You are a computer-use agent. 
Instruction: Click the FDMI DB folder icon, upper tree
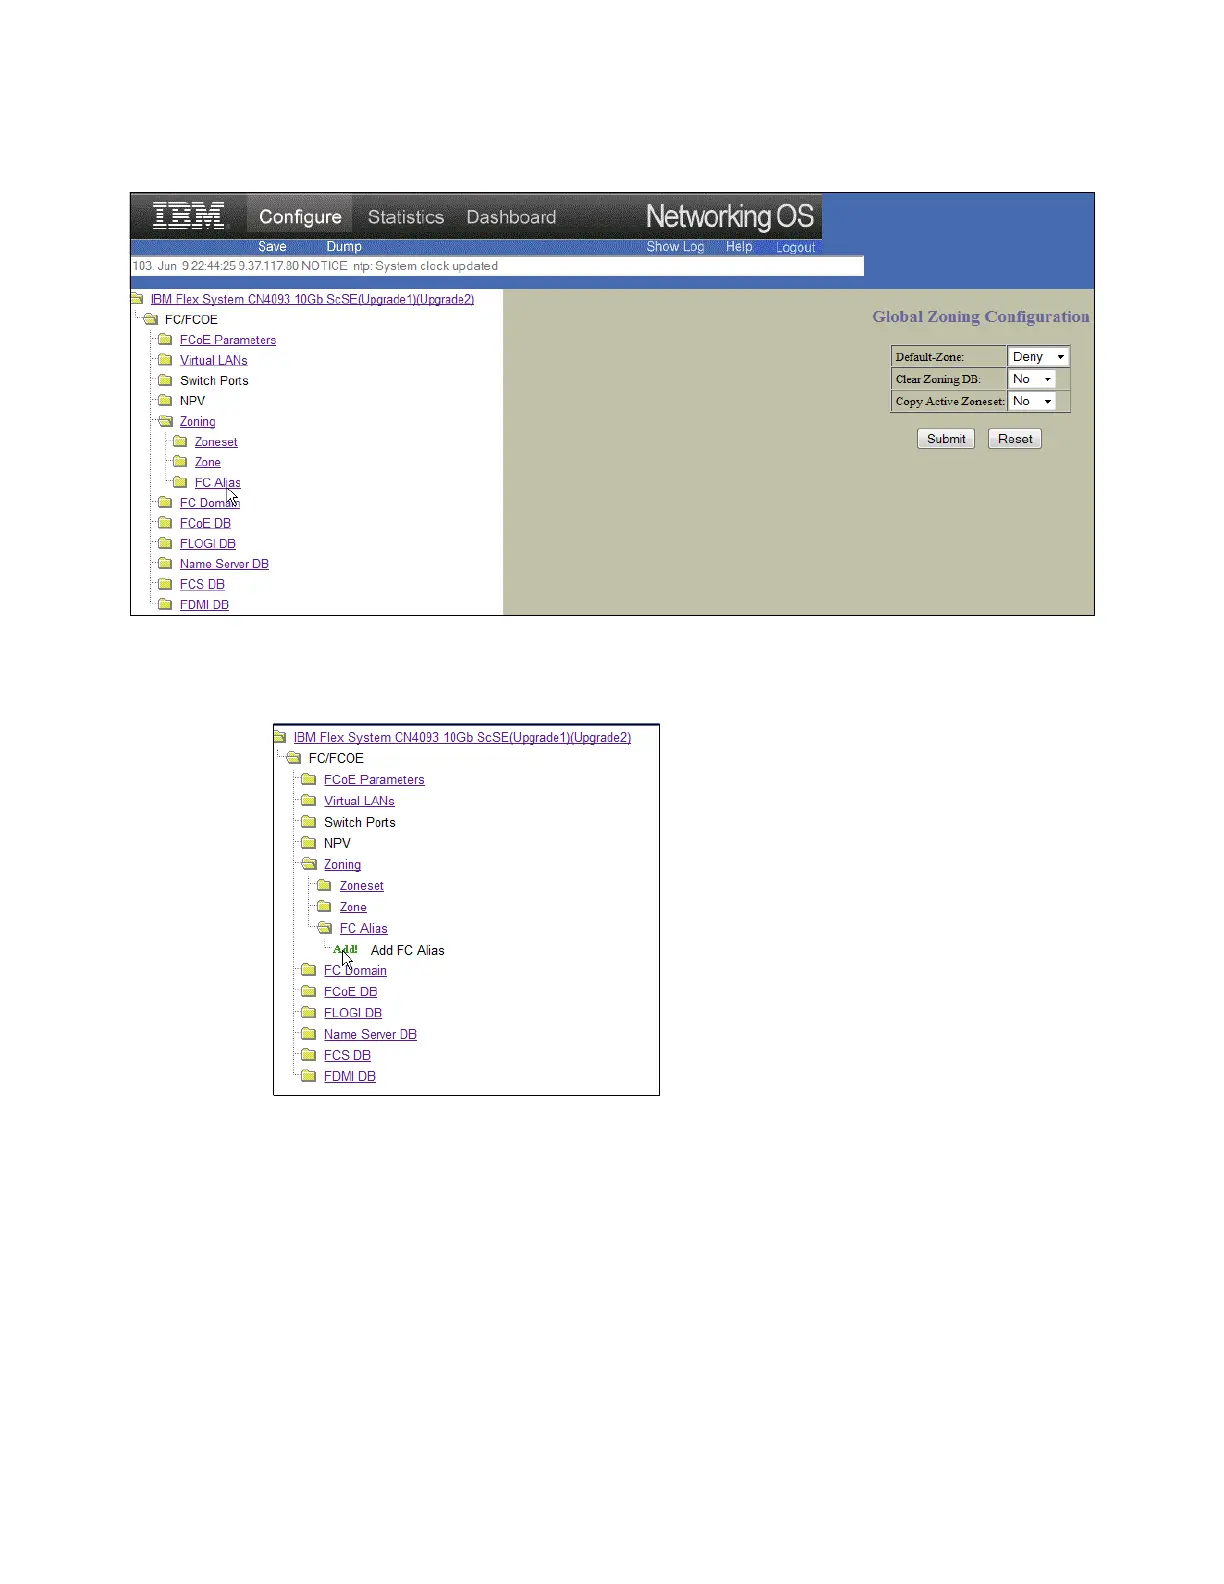166,604
